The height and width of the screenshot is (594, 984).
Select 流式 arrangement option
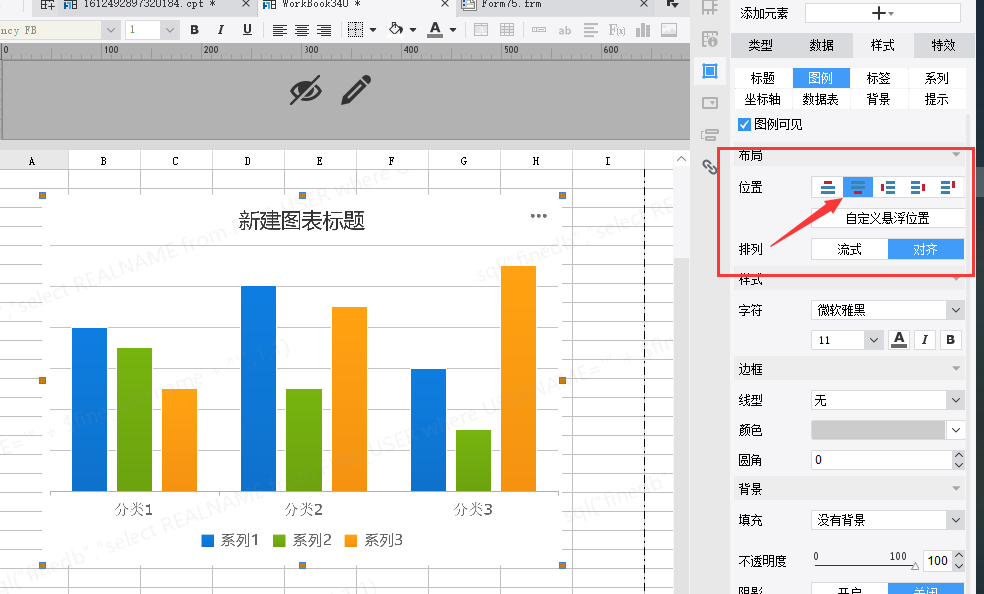(850, 249)
